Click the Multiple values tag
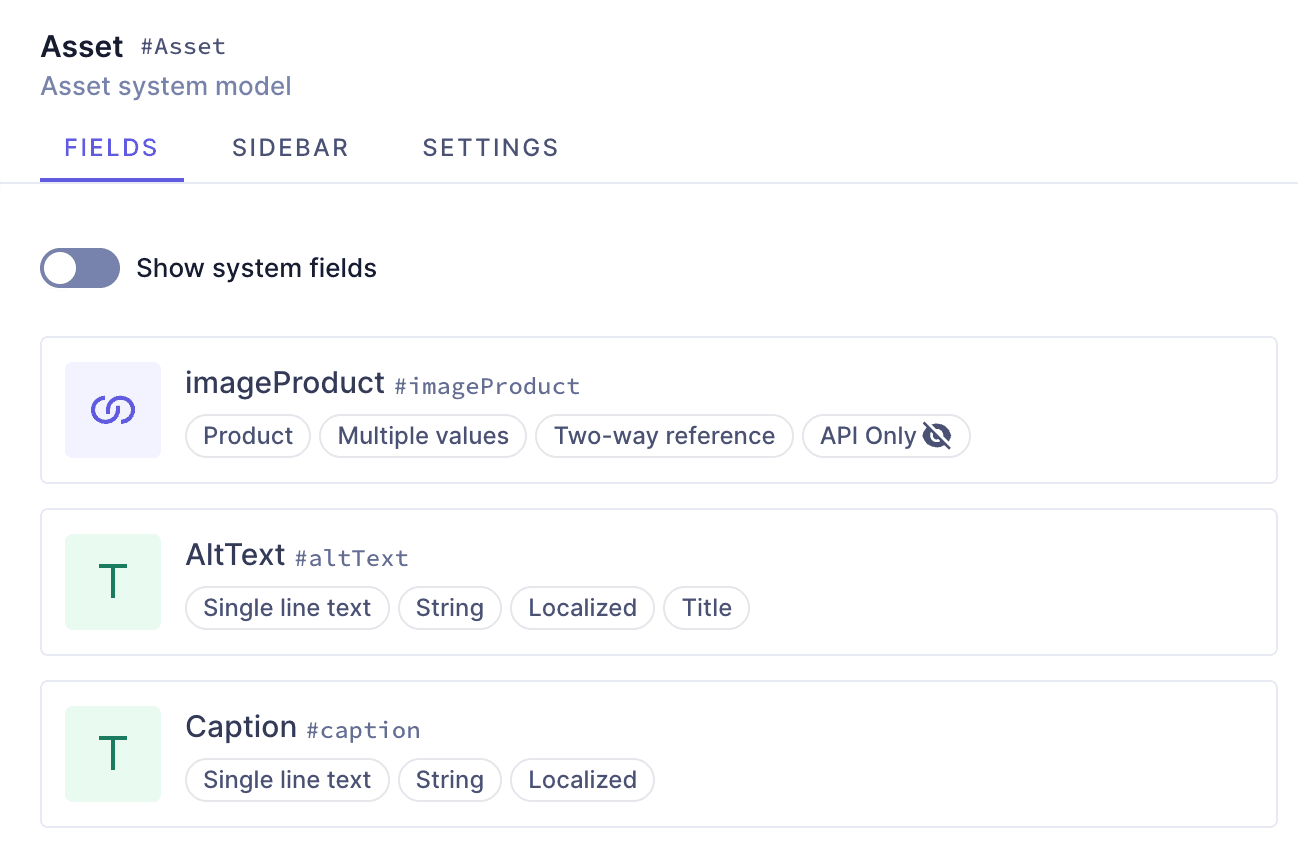Viewport: 1298px width, 846px height. [423, 436]
